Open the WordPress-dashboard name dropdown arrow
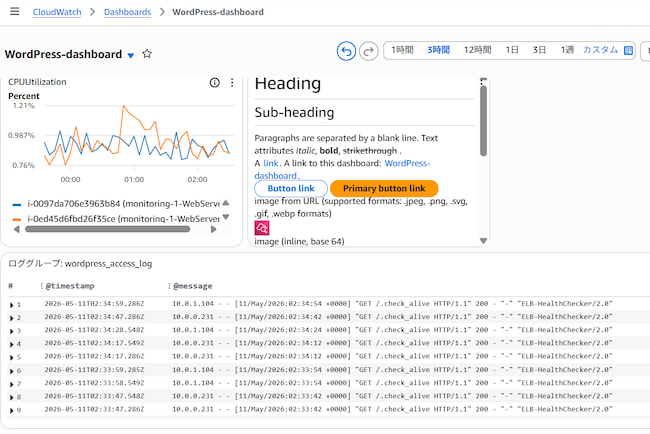The image size is (650, 434). click(131, 55)
